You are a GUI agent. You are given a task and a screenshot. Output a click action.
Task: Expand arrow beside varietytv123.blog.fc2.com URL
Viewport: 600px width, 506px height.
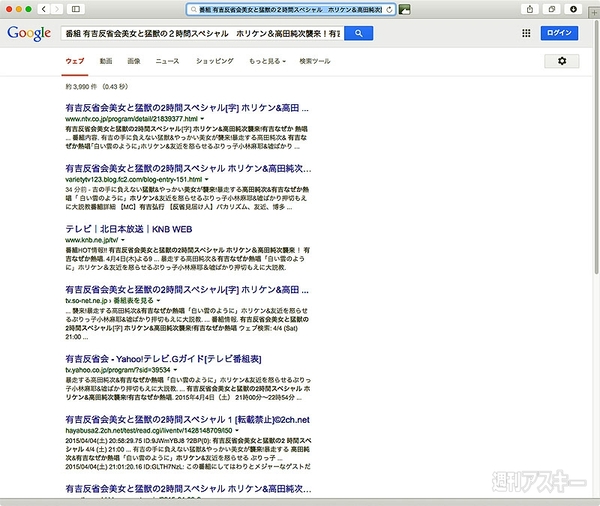tap(207, 180)
